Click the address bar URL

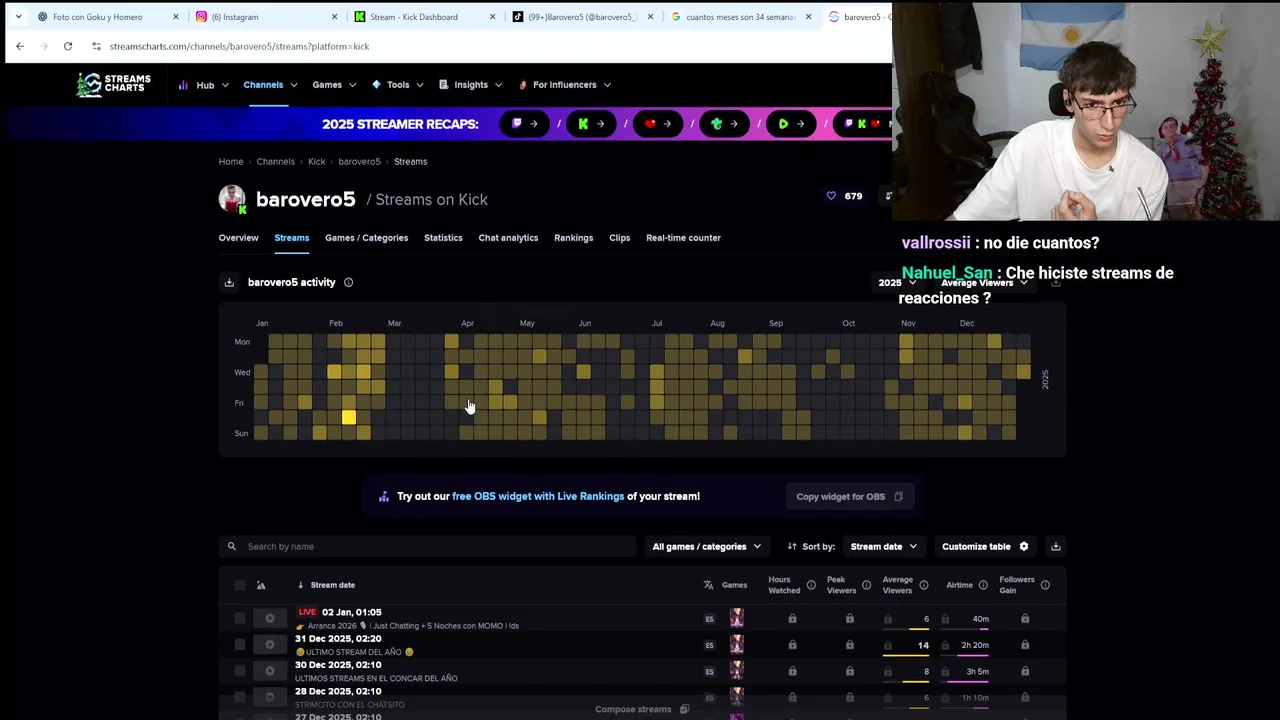click(x=239, y=46)
